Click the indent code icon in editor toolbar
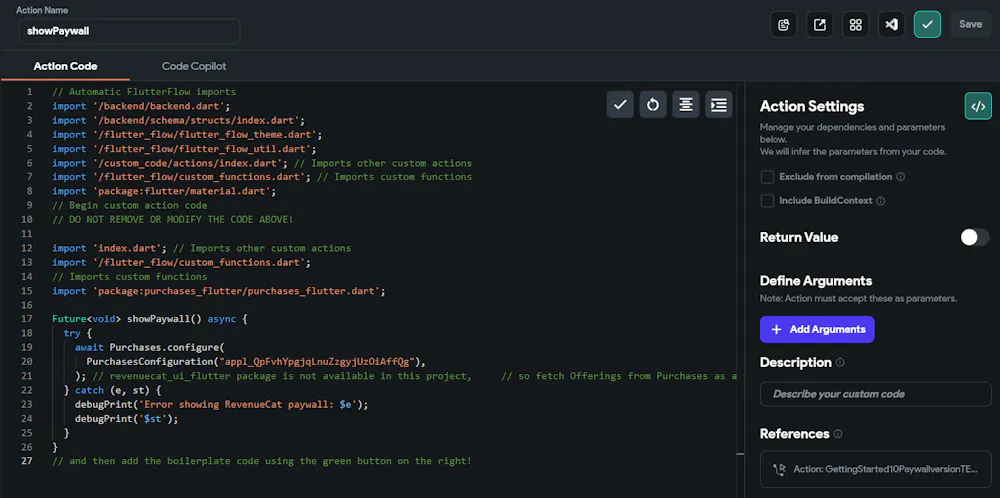The width and height of the screenshot is (1000, 498). tap(718, 104)
